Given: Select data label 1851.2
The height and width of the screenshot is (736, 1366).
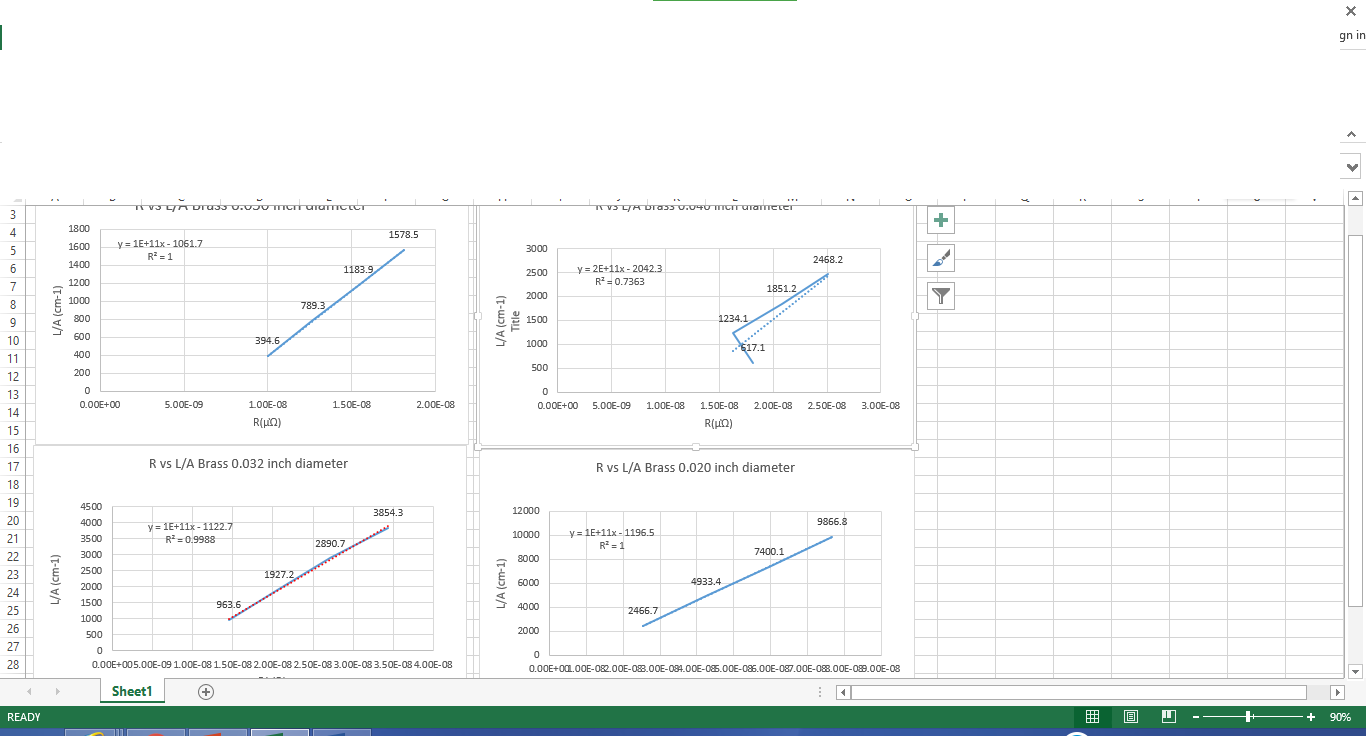Looking at the screenshot, I should 781,289.
